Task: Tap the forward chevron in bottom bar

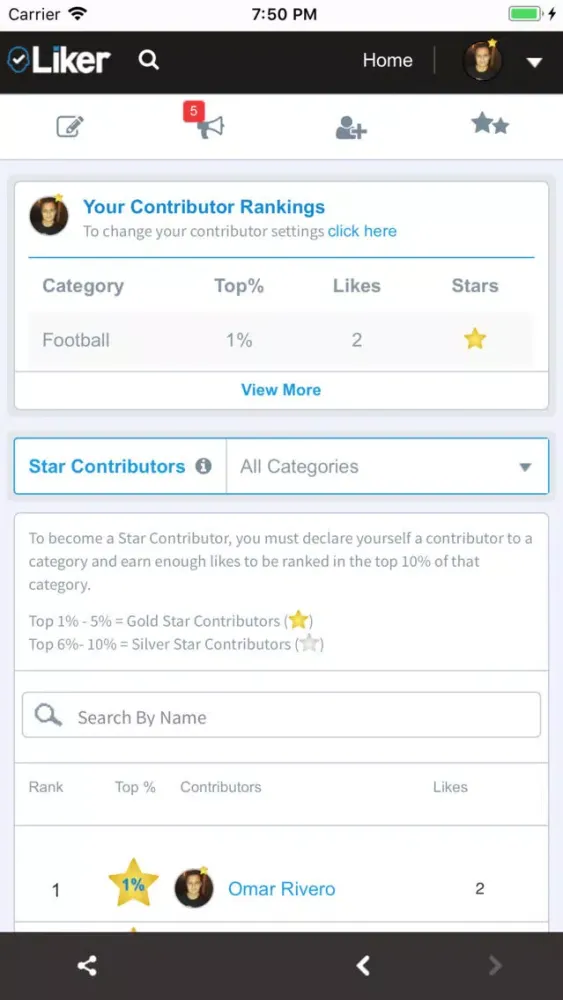Action: coord(495,966)
